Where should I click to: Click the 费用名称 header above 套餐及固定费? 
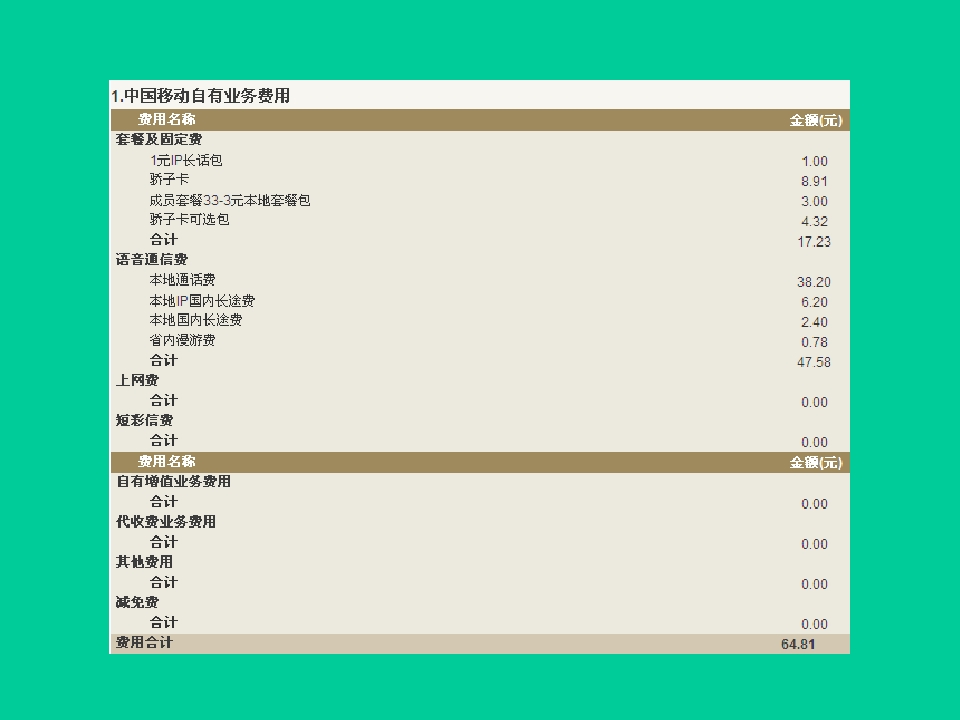[x=167, y=119]
